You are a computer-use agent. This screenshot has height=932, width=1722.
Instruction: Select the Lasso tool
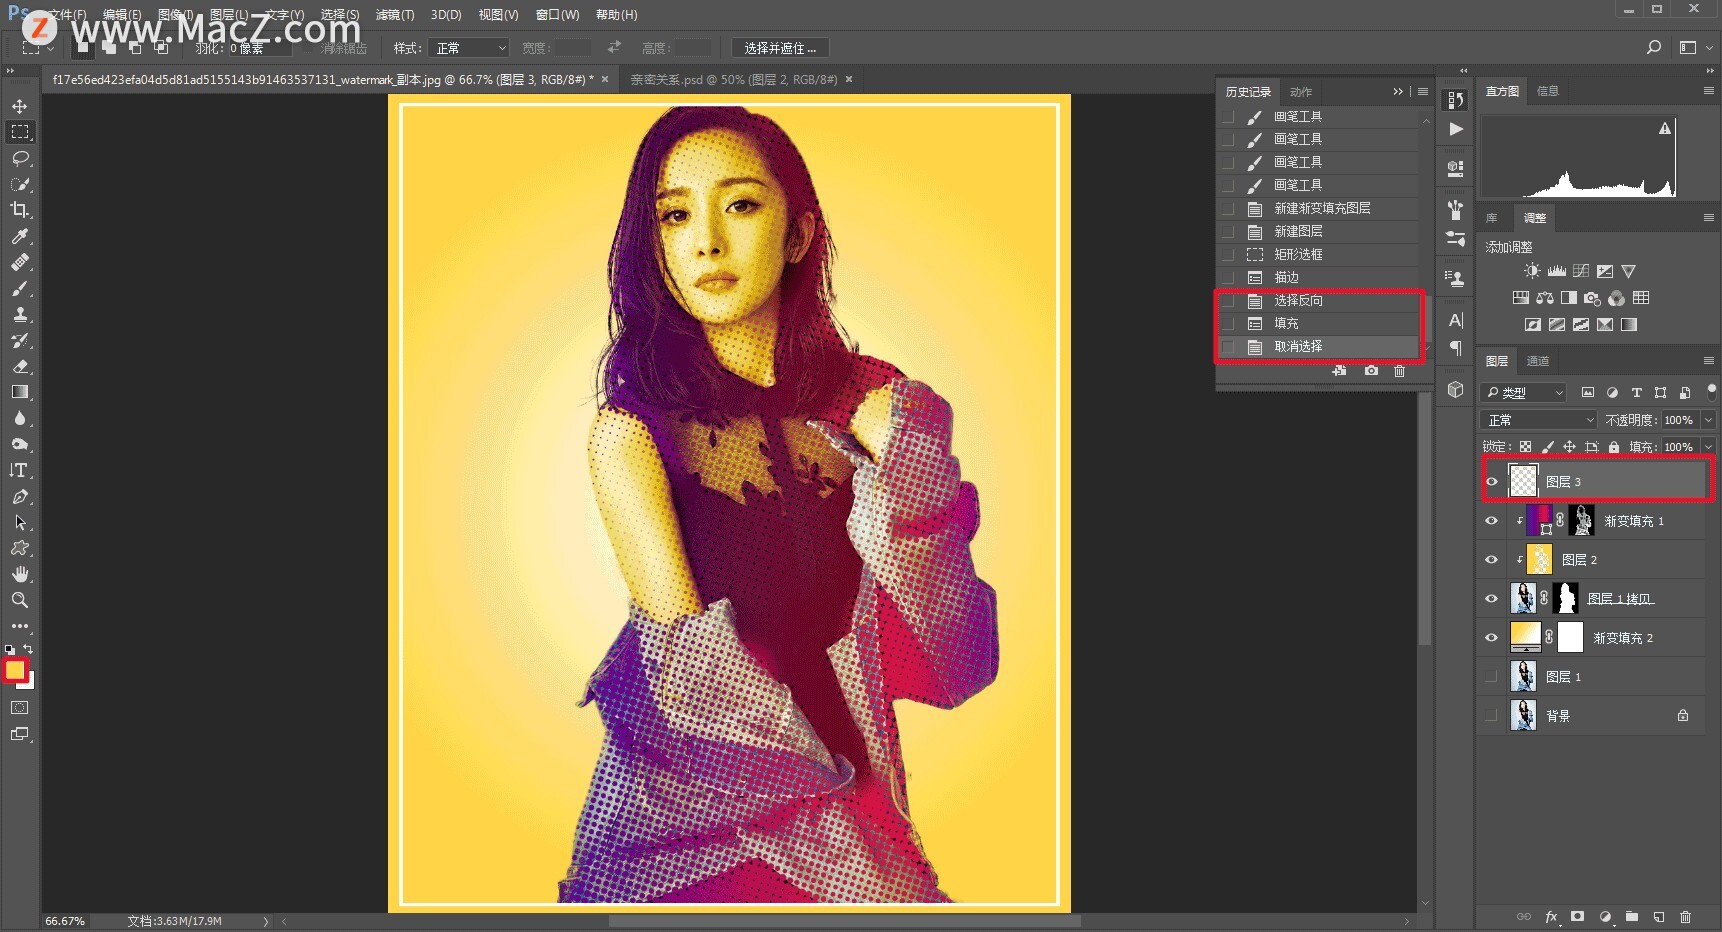(x=19, y=158)
